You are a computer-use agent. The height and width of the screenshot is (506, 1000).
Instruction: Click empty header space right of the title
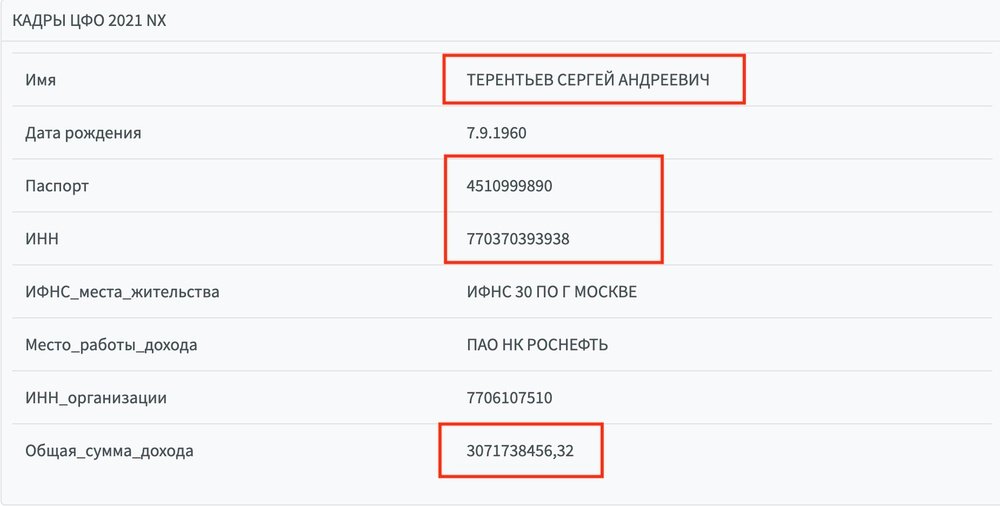(600, 20)
